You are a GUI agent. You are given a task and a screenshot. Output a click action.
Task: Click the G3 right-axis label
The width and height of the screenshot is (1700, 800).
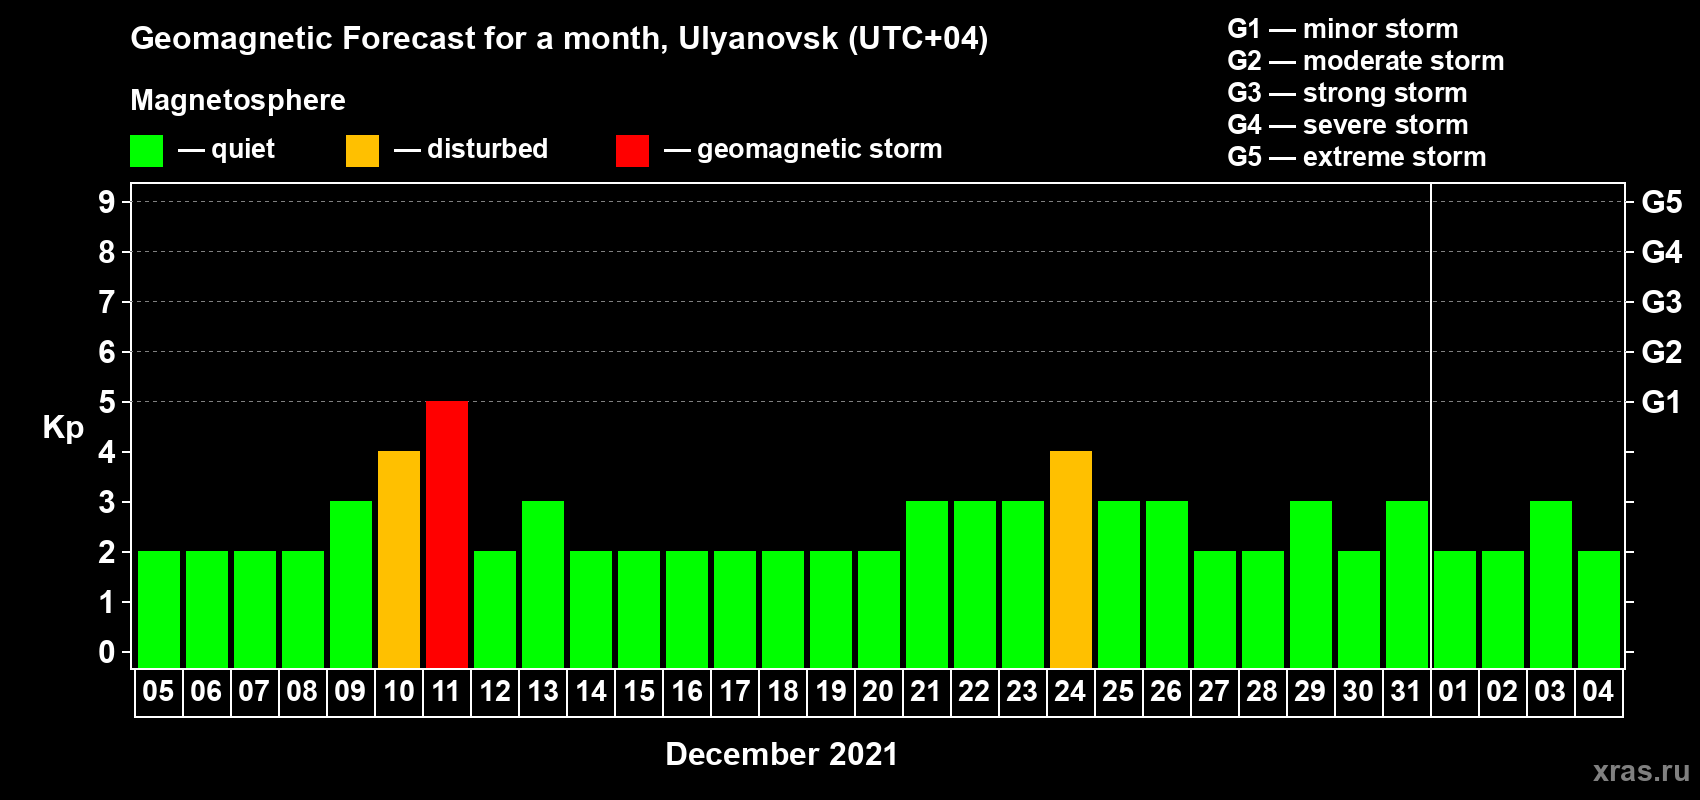point(1662,302)
